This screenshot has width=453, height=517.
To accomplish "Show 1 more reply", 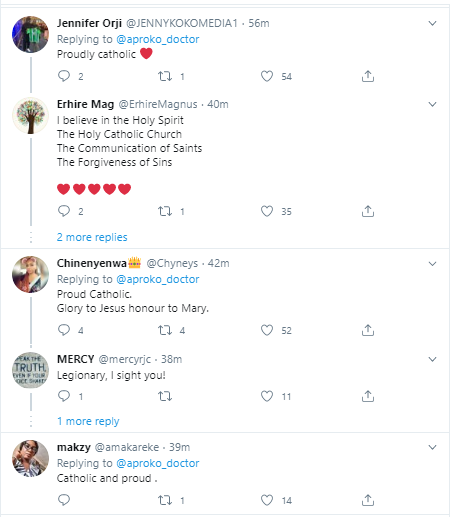I will [x=88, y=421].
